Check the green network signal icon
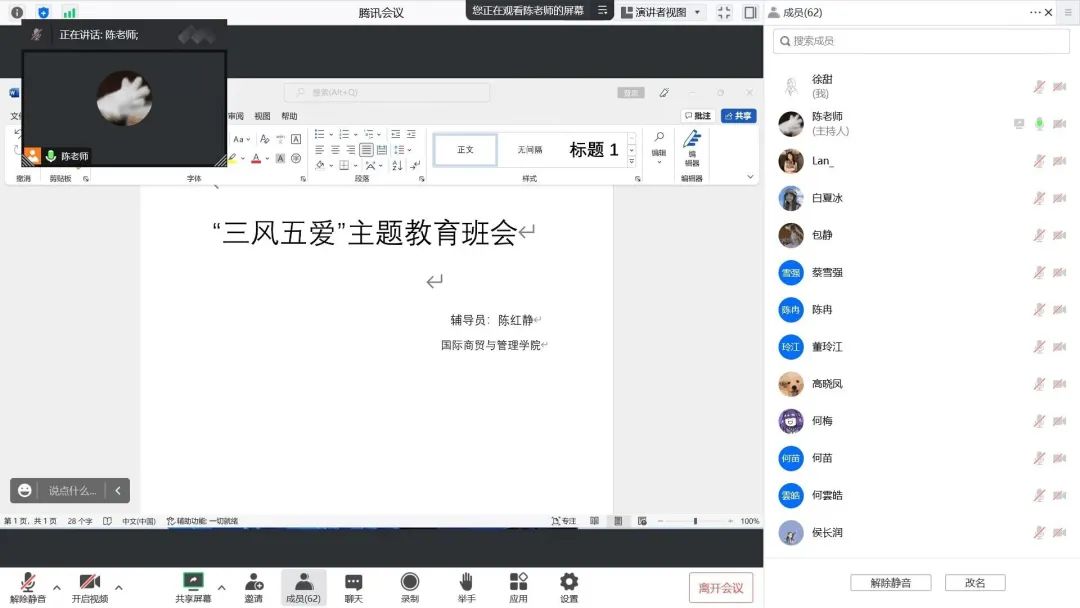The image size is (1080, 608). point(70,12)
